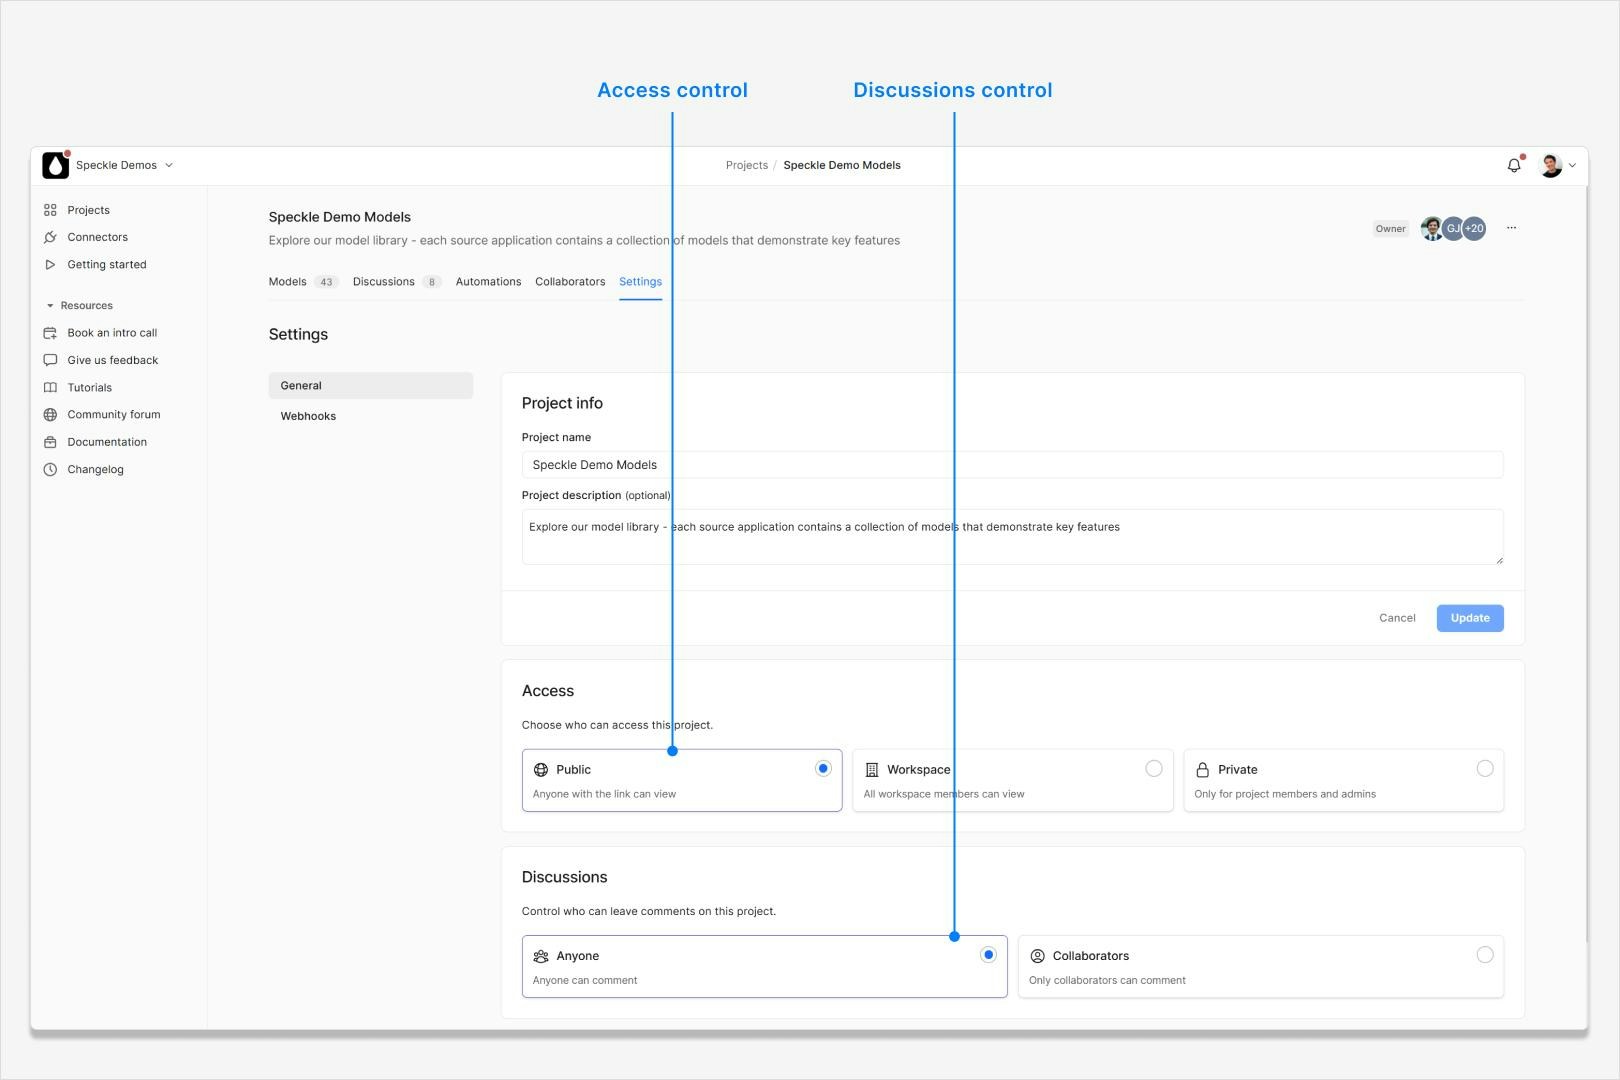
Task: Open the notifications bell
Action: pos(1514,165)
